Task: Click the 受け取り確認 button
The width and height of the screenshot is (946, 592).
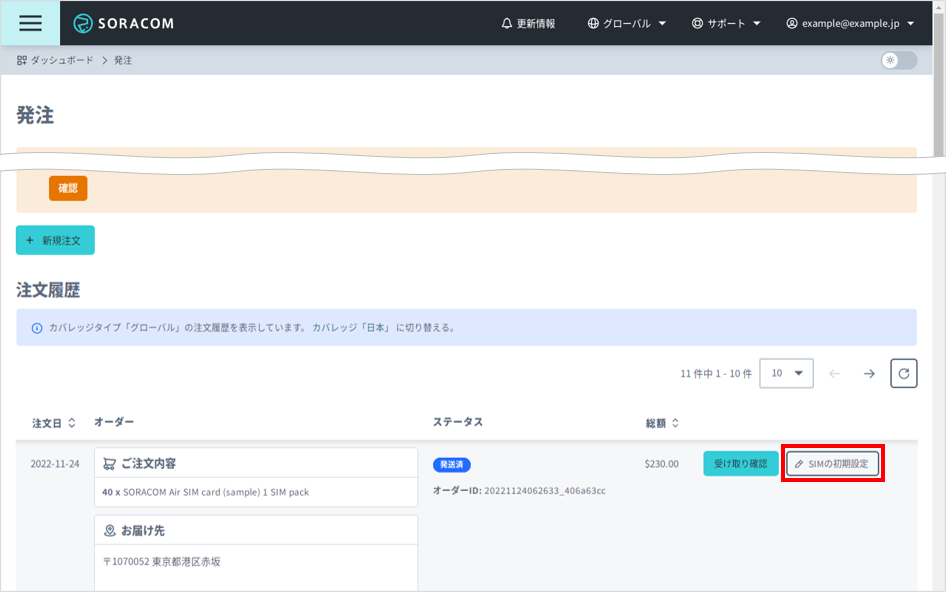Action: click(x=741, y=463)
